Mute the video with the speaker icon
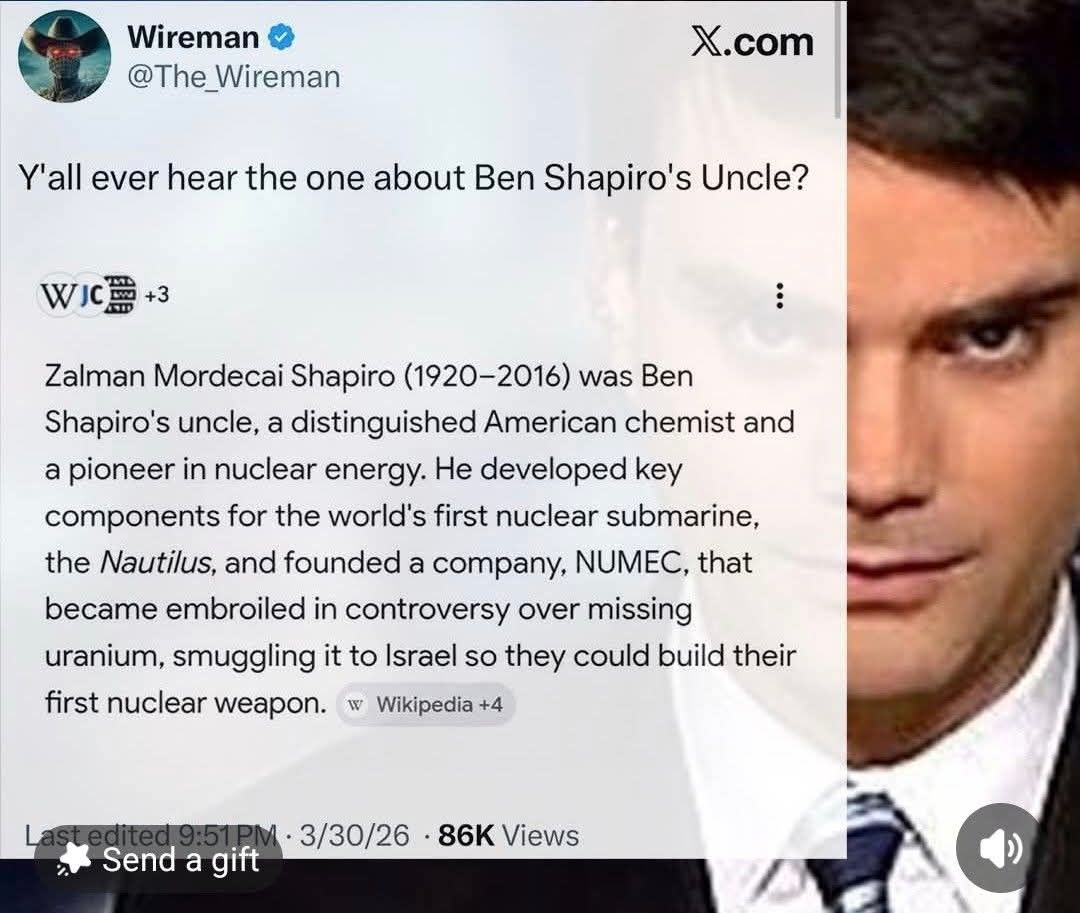 coord(1000,848)
